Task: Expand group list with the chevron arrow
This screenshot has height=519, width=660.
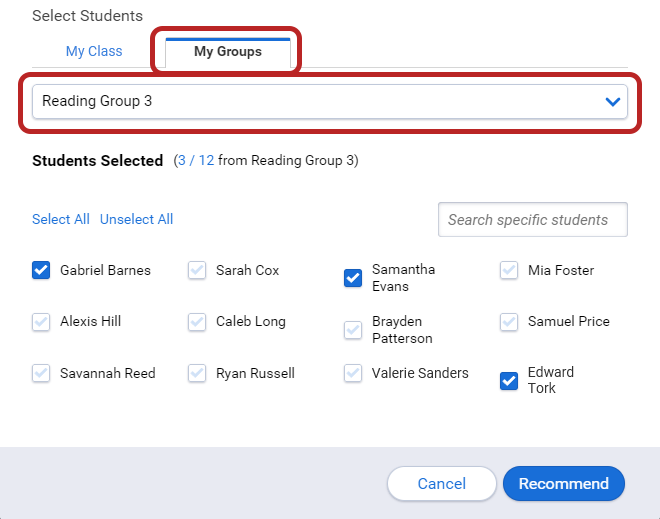Action: click(612, 101)
